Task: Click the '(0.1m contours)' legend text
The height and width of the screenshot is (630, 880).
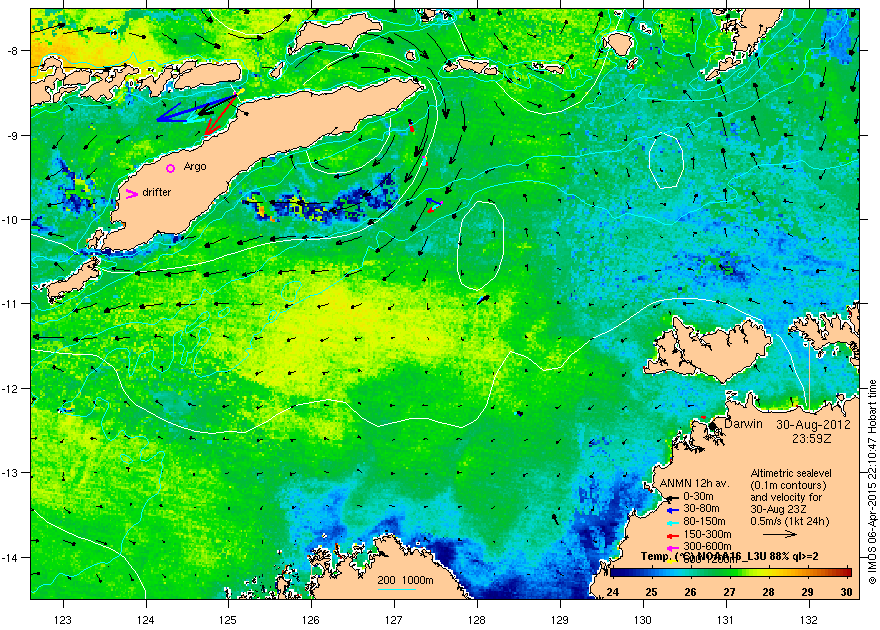Action: click(788, 485)
